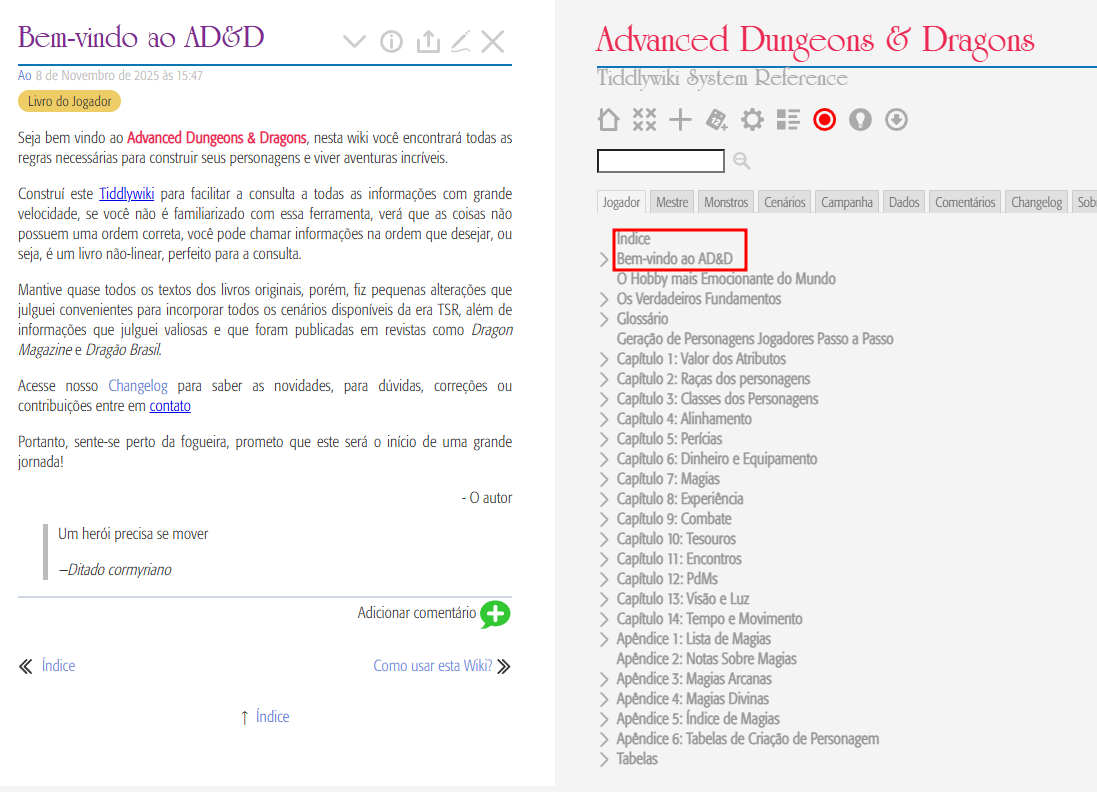Click the export/share tiddler icon

pos(427,41)
